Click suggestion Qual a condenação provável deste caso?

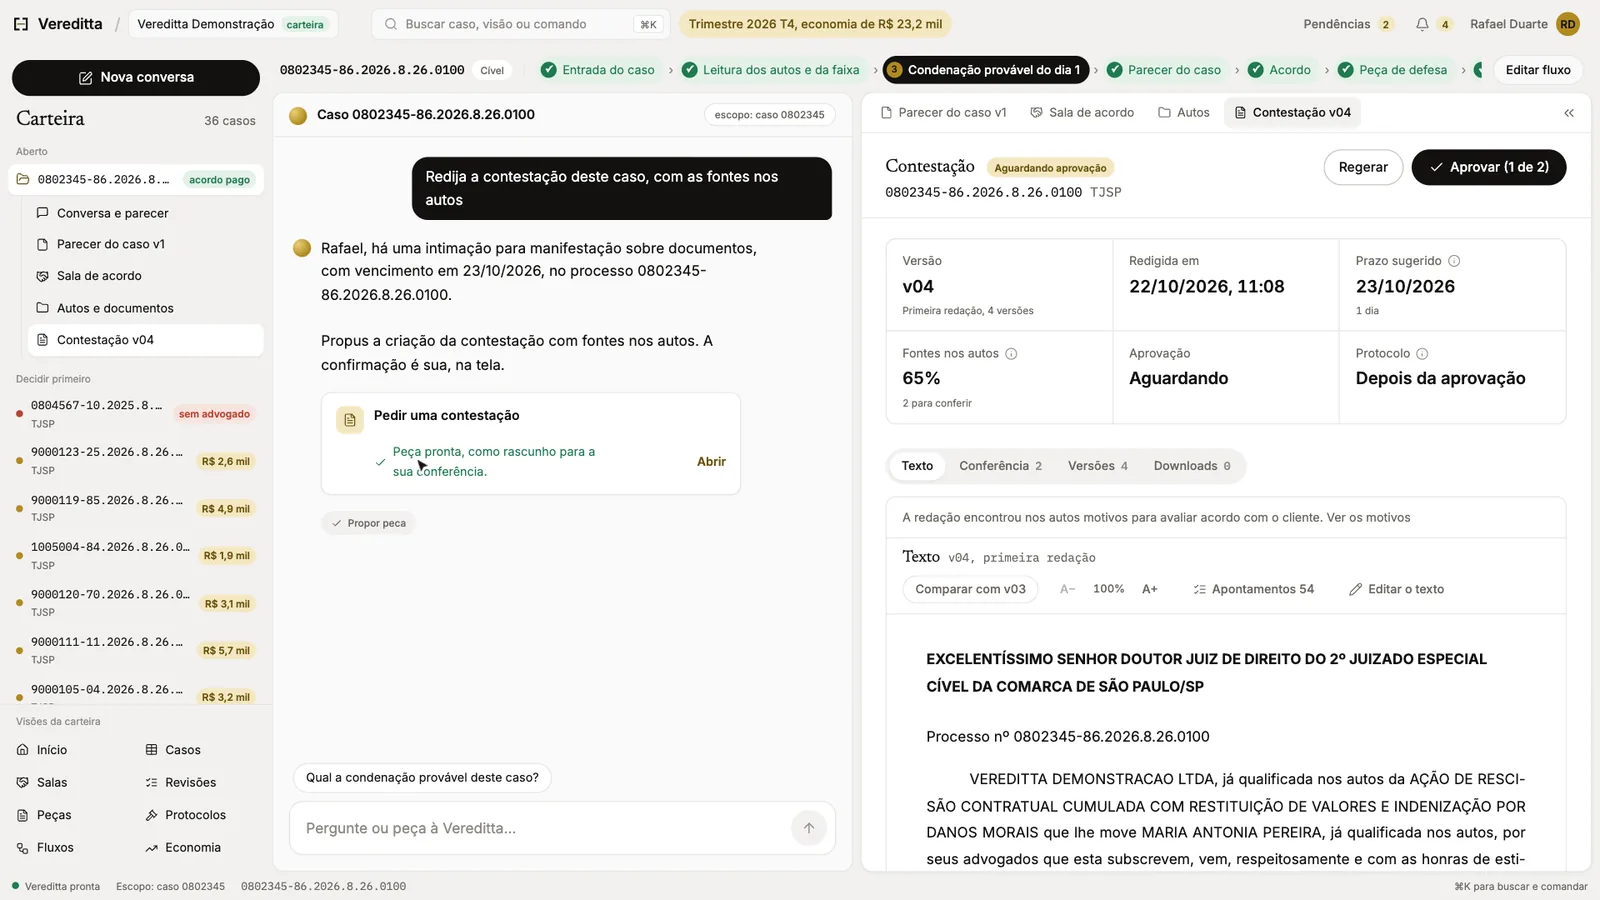point(422,778)
